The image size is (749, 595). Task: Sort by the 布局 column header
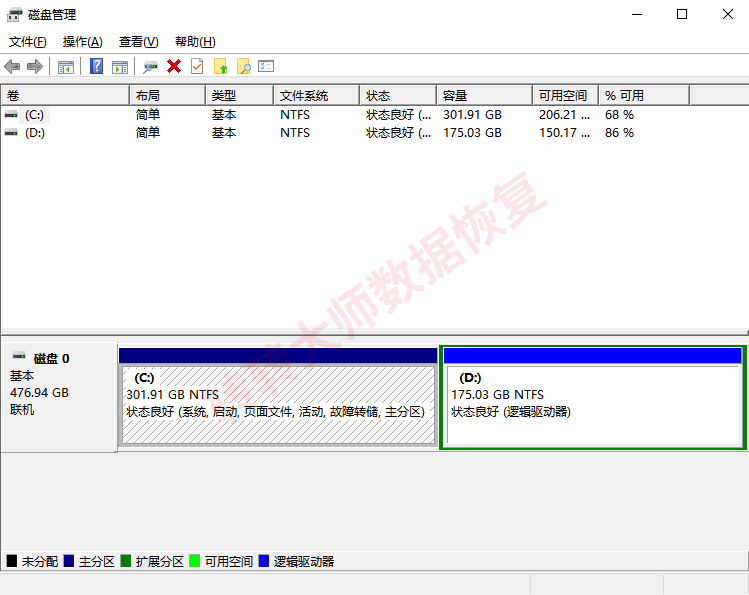pos(168,96)
